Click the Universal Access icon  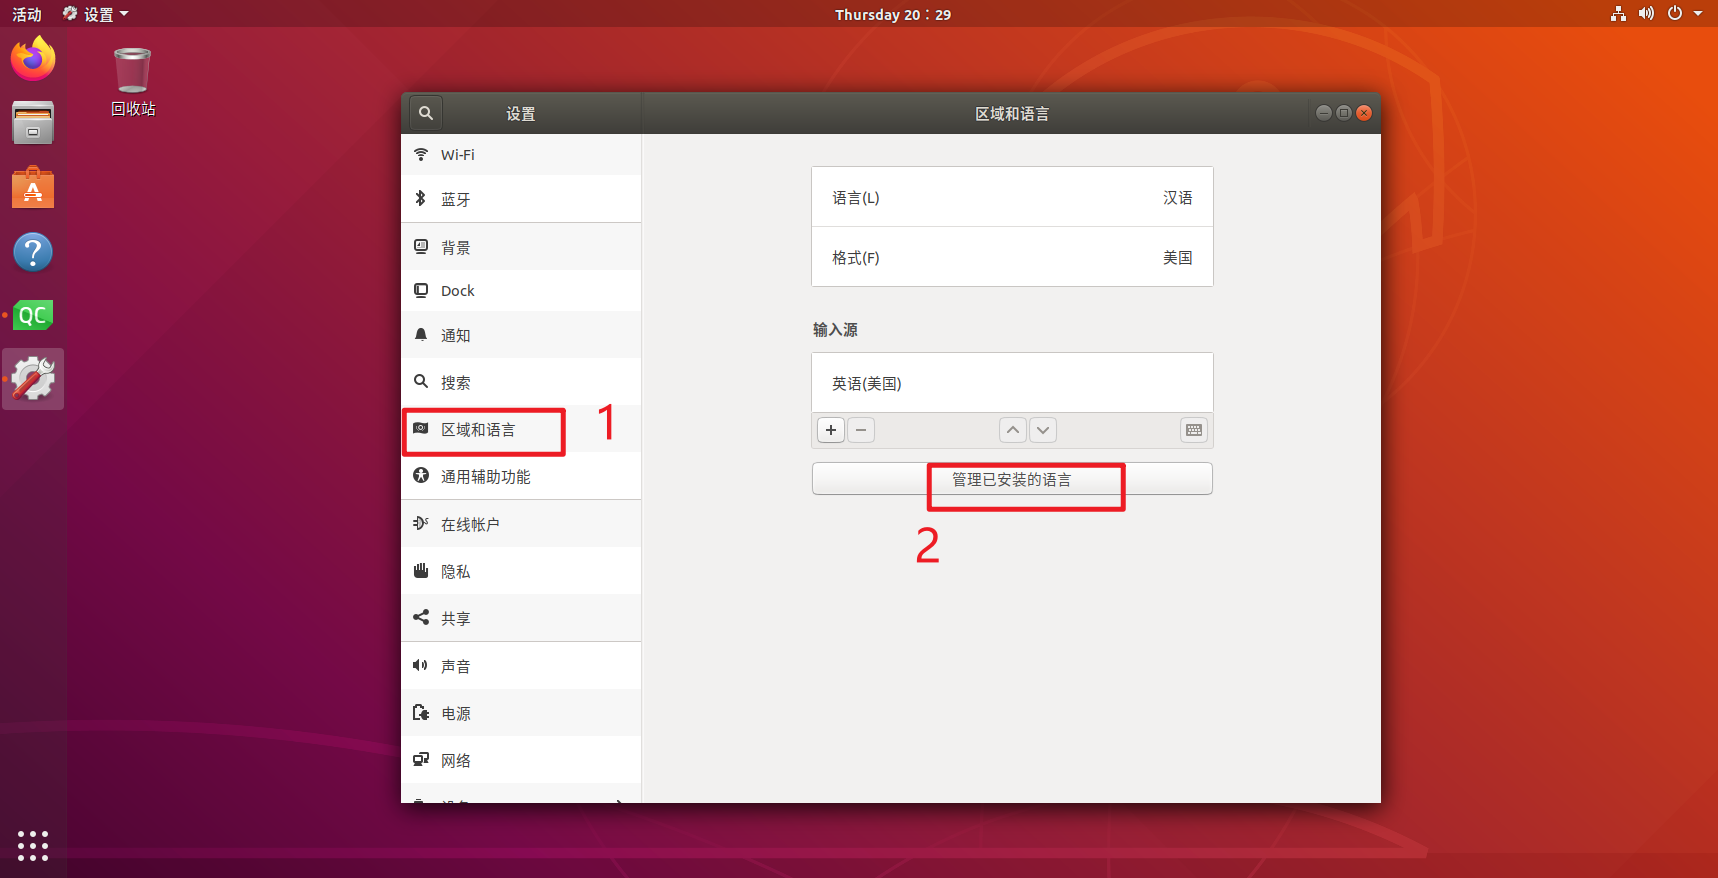coord(421,475)
